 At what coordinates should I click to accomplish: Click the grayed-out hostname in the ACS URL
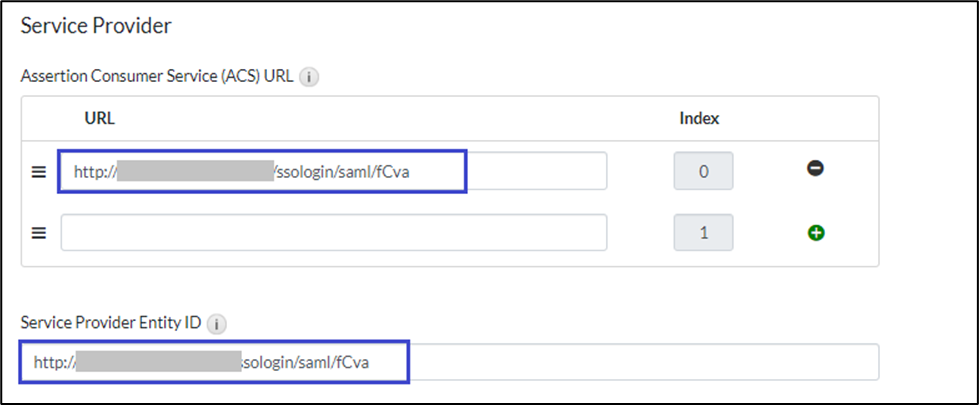click(196, 171)
